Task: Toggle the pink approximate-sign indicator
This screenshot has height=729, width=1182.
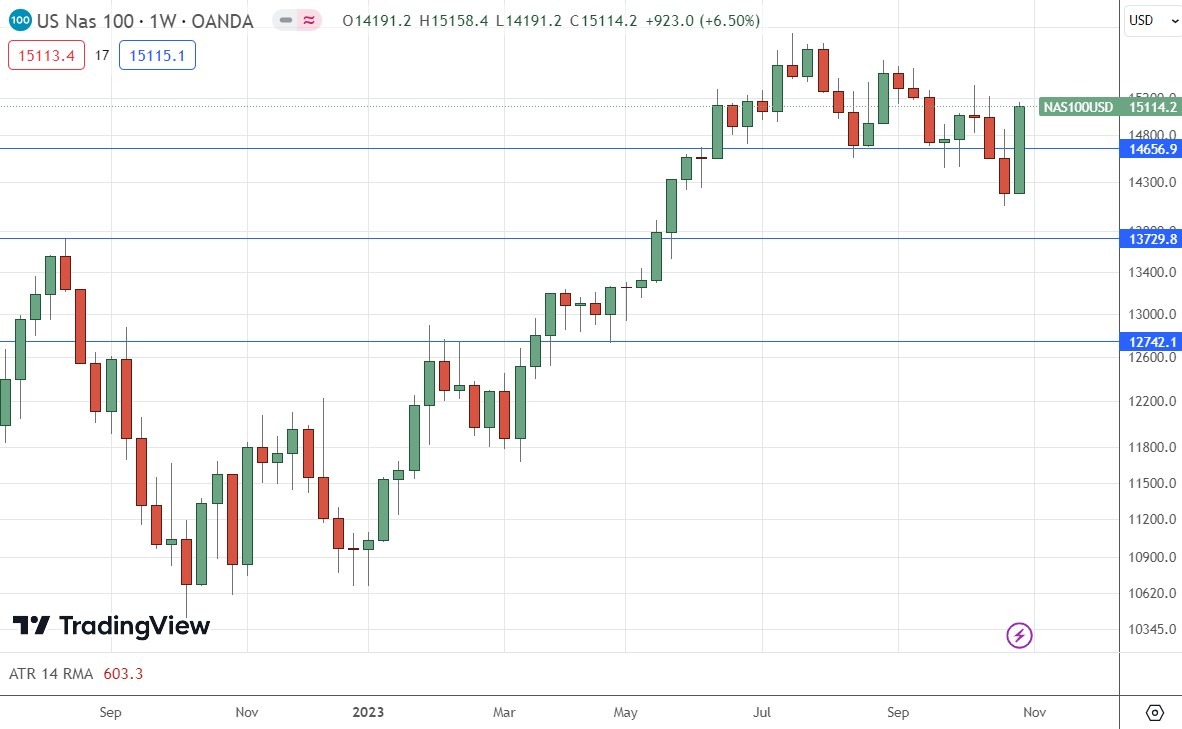Action: pyautogui.click(x=310, y=20)
